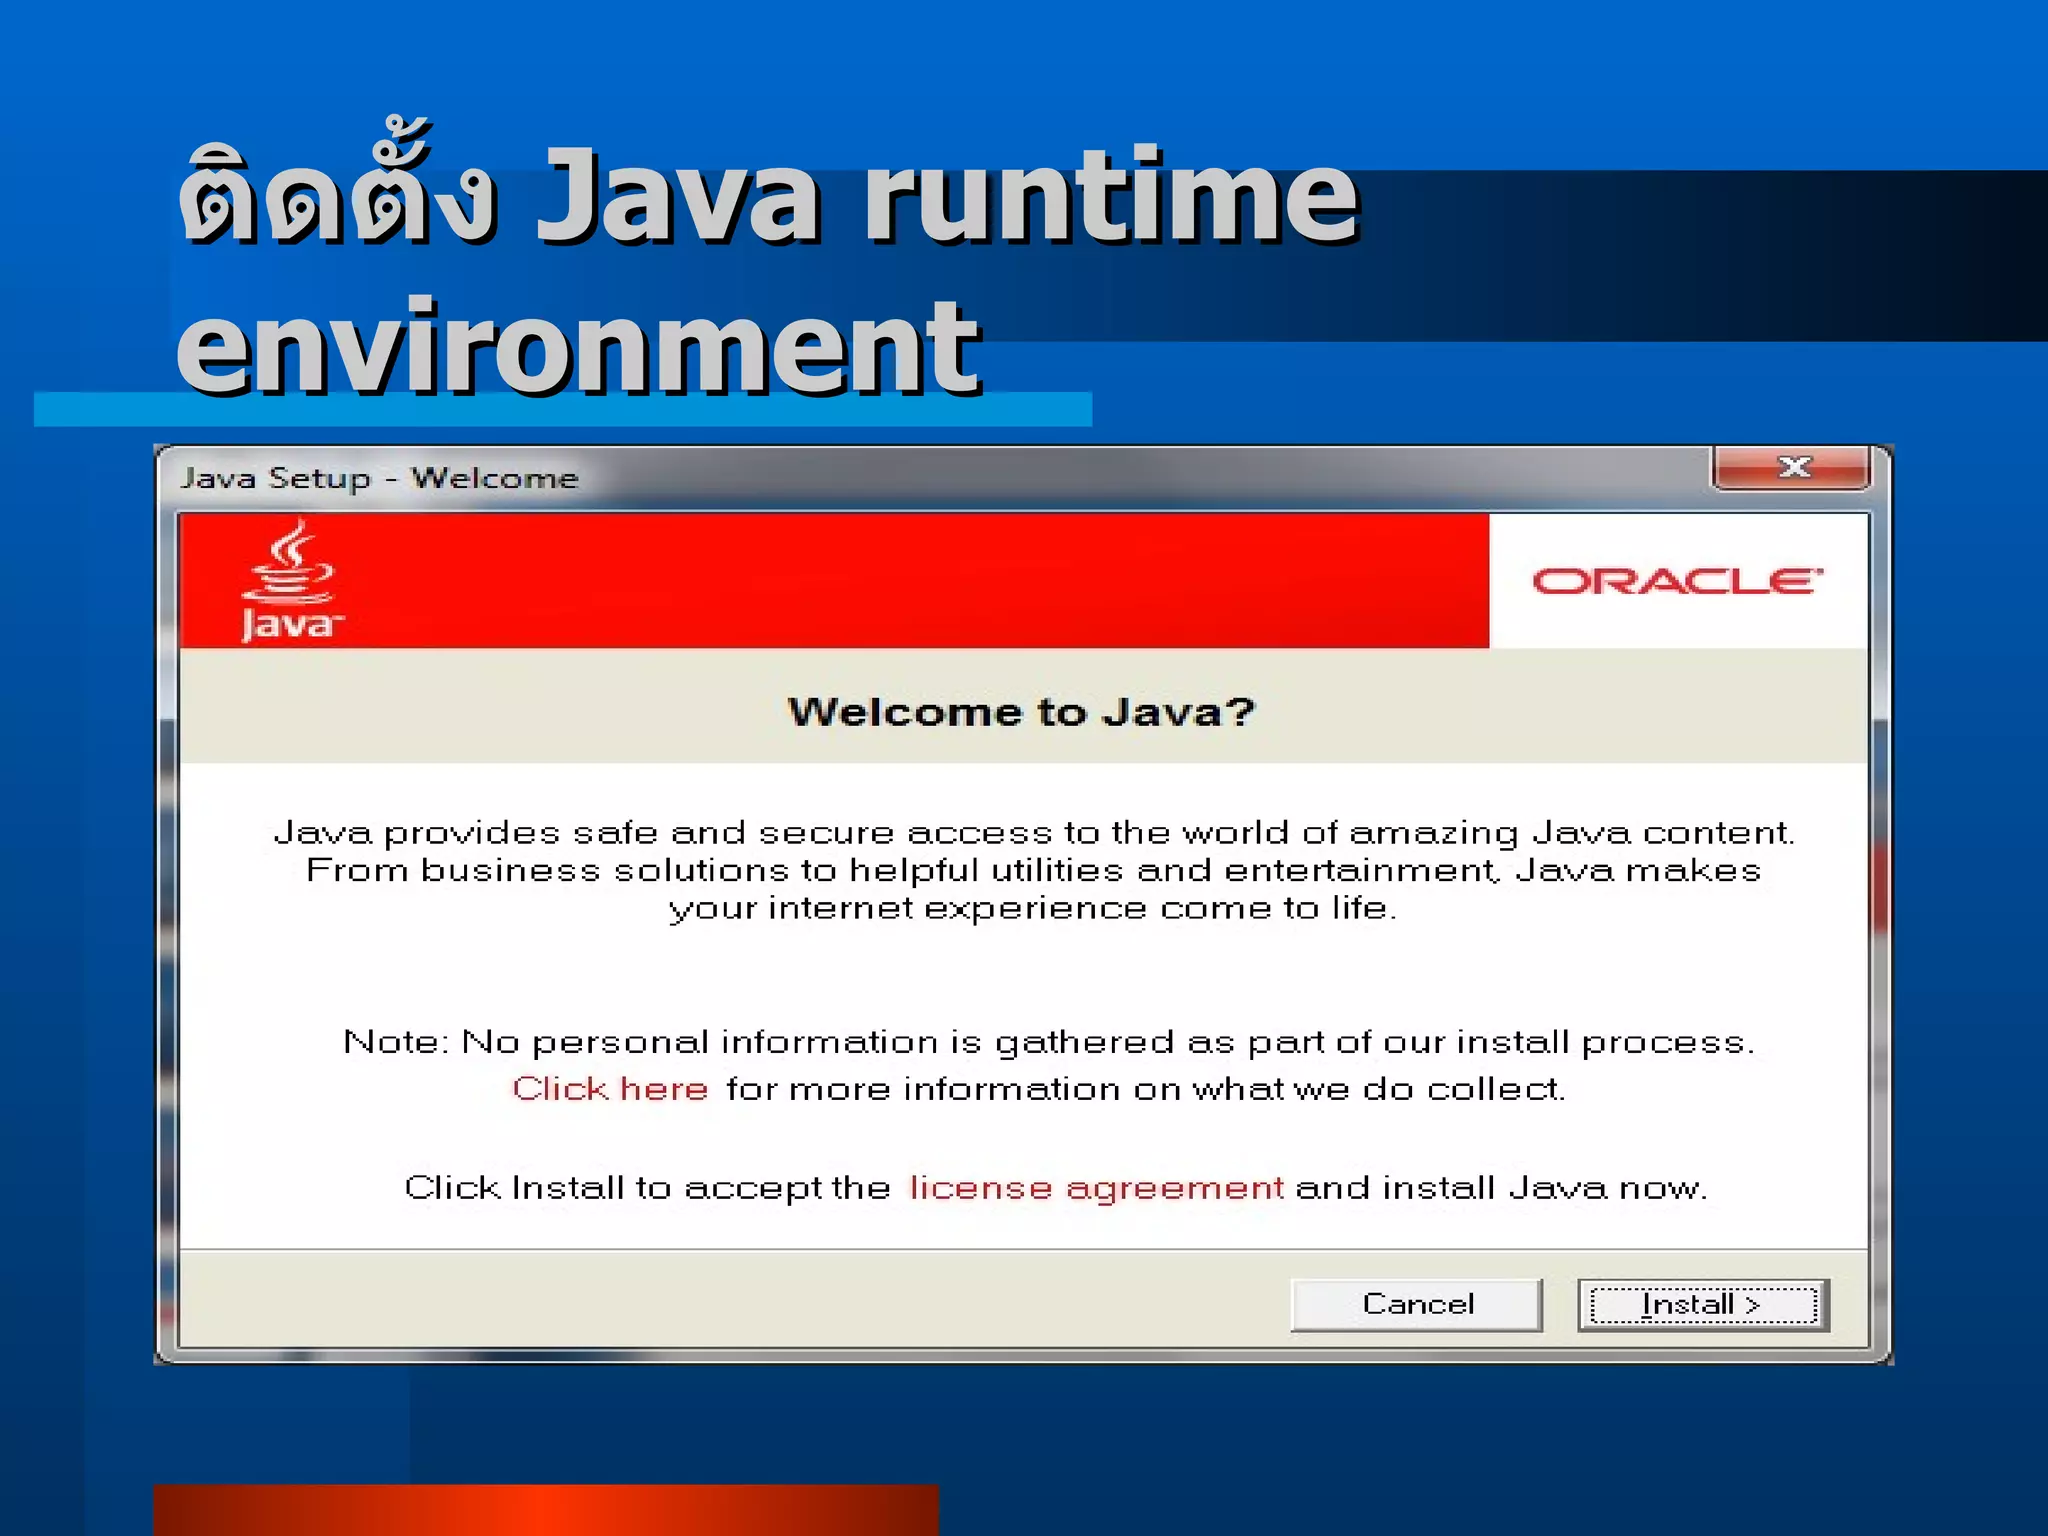Click the 'Welcome to Java?' heading
Image resolution: width=2048 pixels, height=1536 pixels.
pos(1021,712)
